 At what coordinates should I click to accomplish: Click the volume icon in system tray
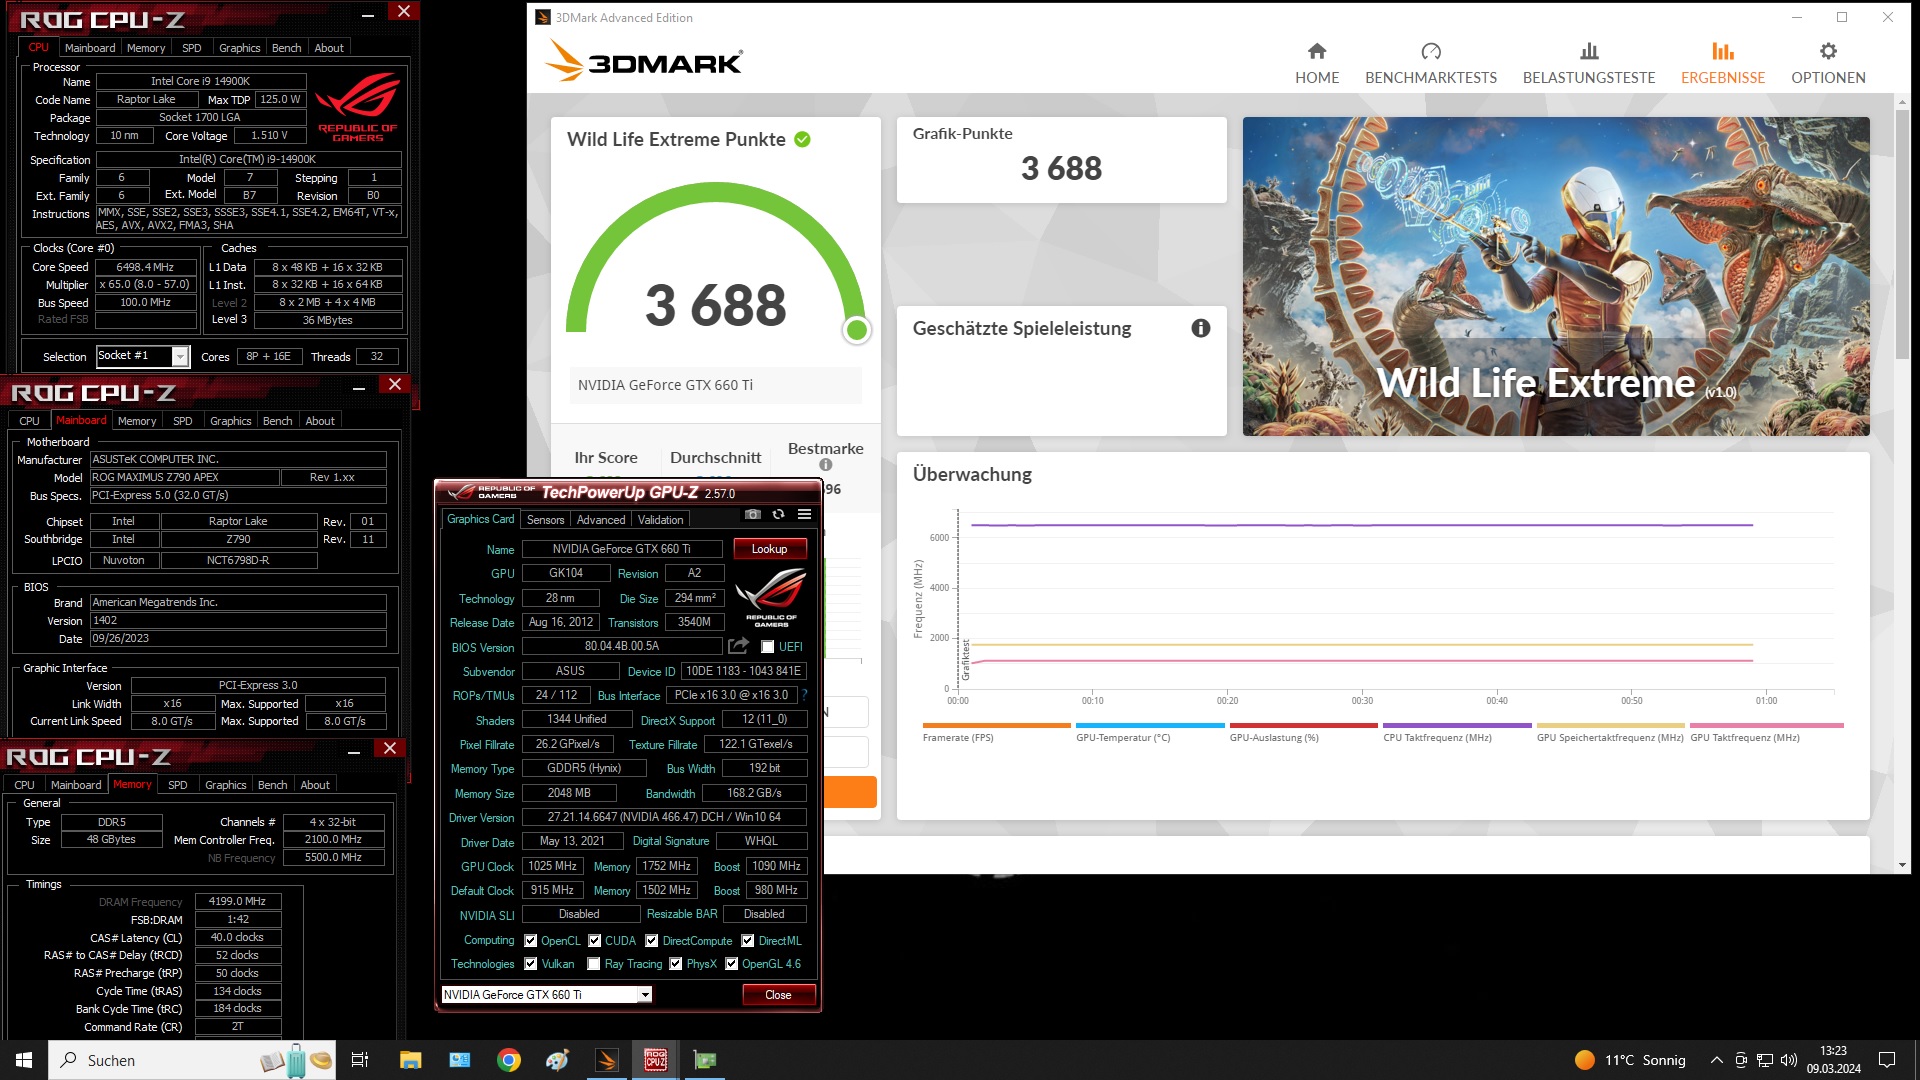1789,1060
